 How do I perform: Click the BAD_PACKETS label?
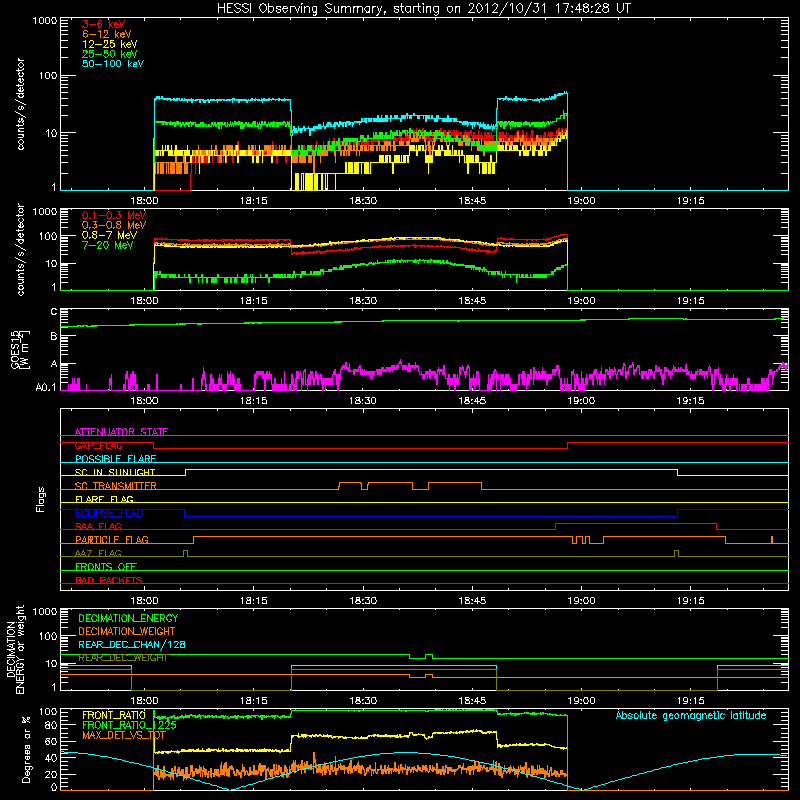pos(109,580)
